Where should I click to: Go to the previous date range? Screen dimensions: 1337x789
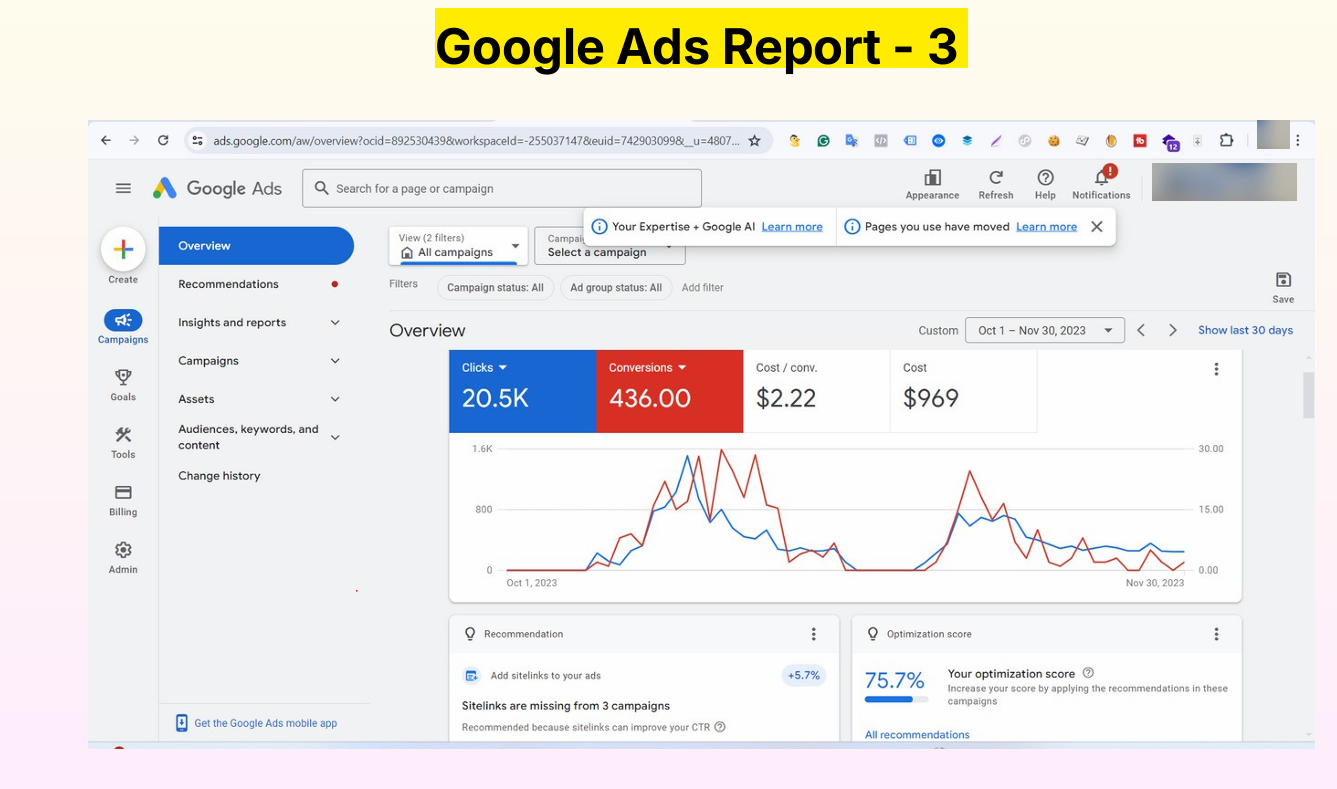1141,330
